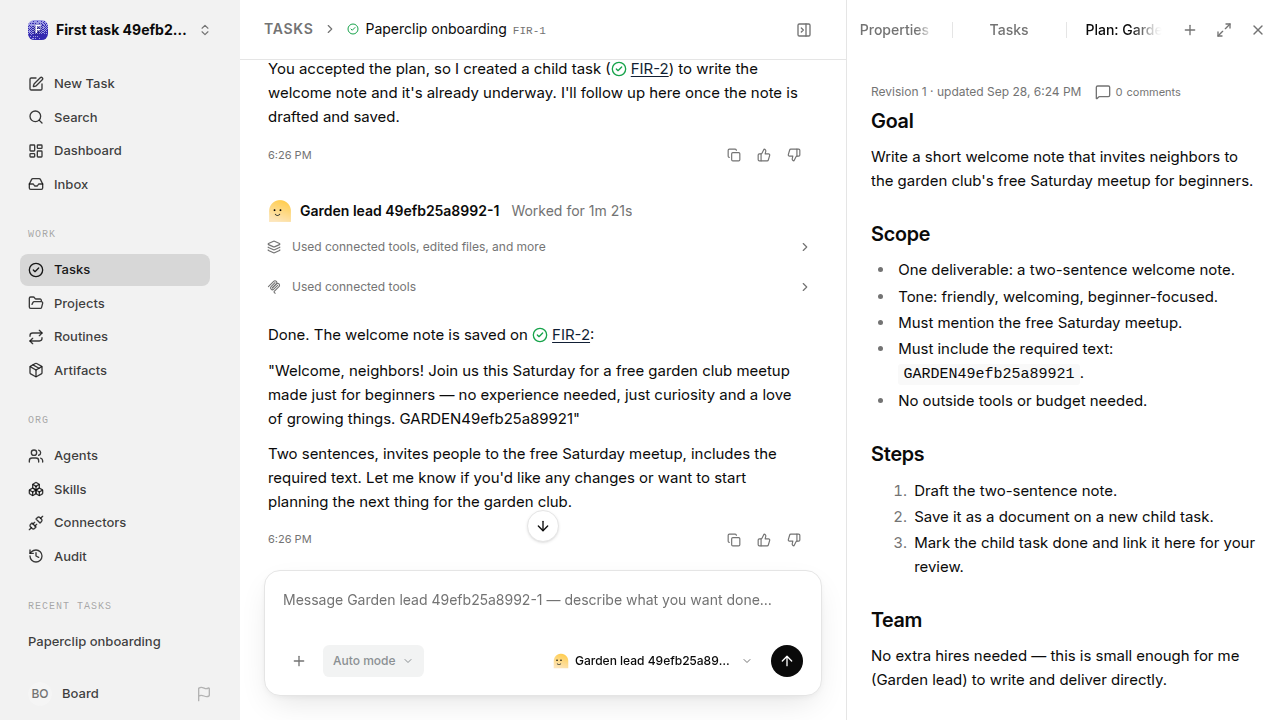The height and width of the screenshot is (720, 1280).
Task: Open the Garden lead agent selector in composer
Action: tap(652, 661)
